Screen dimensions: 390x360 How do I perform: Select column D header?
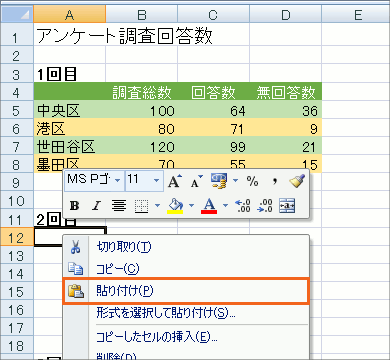[285, 14]
